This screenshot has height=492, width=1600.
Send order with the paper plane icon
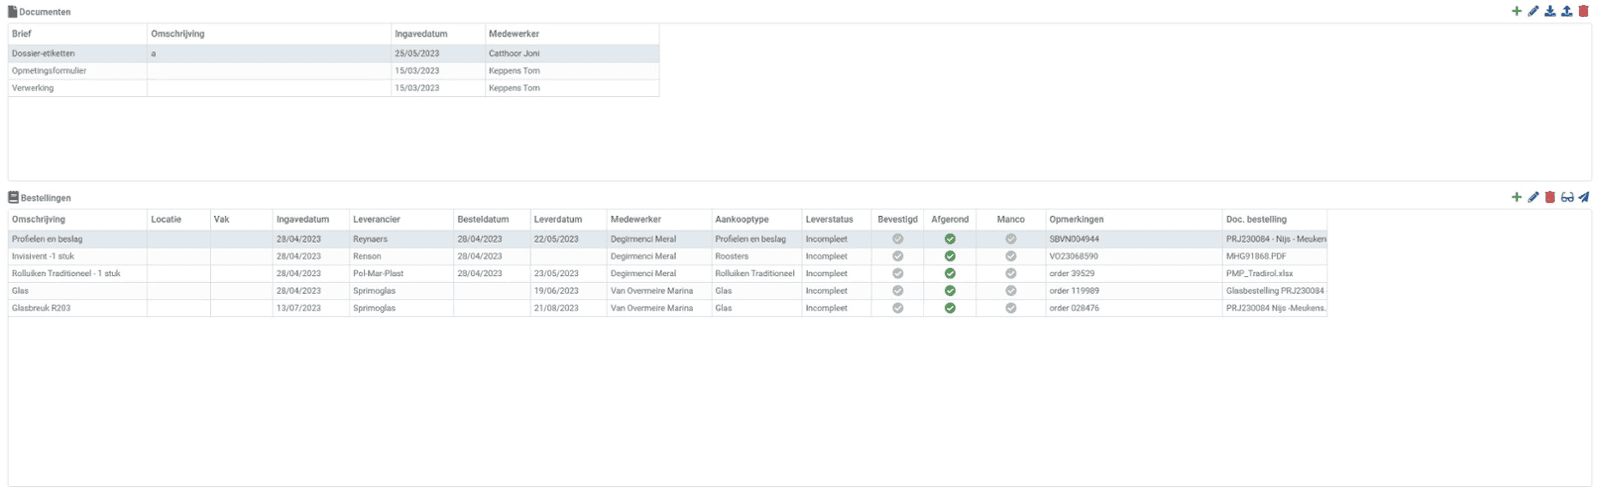pos(1584,197)
